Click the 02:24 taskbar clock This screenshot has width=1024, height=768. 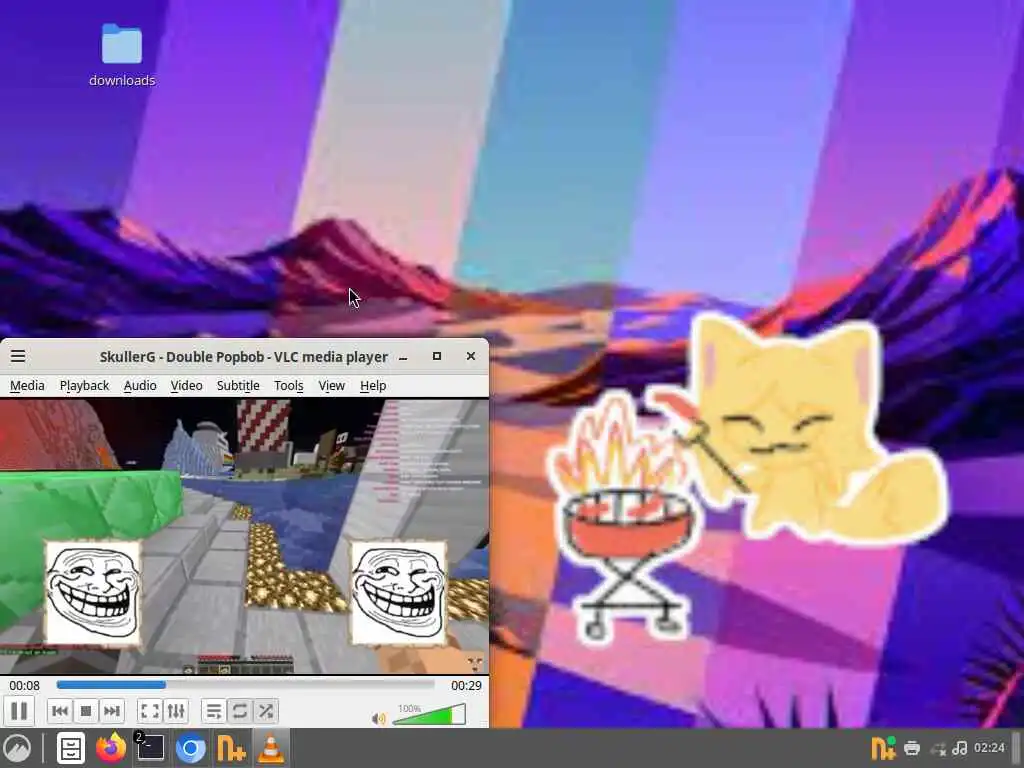click(x=989, y=748)
